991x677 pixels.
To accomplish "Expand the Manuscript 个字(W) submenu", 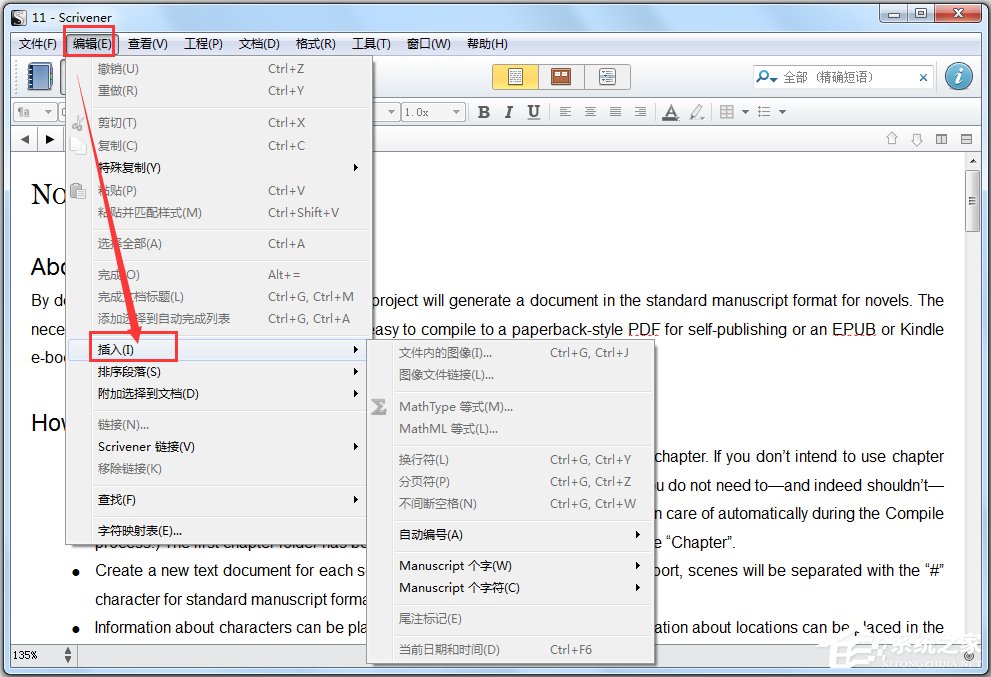I will click(511, 566).
